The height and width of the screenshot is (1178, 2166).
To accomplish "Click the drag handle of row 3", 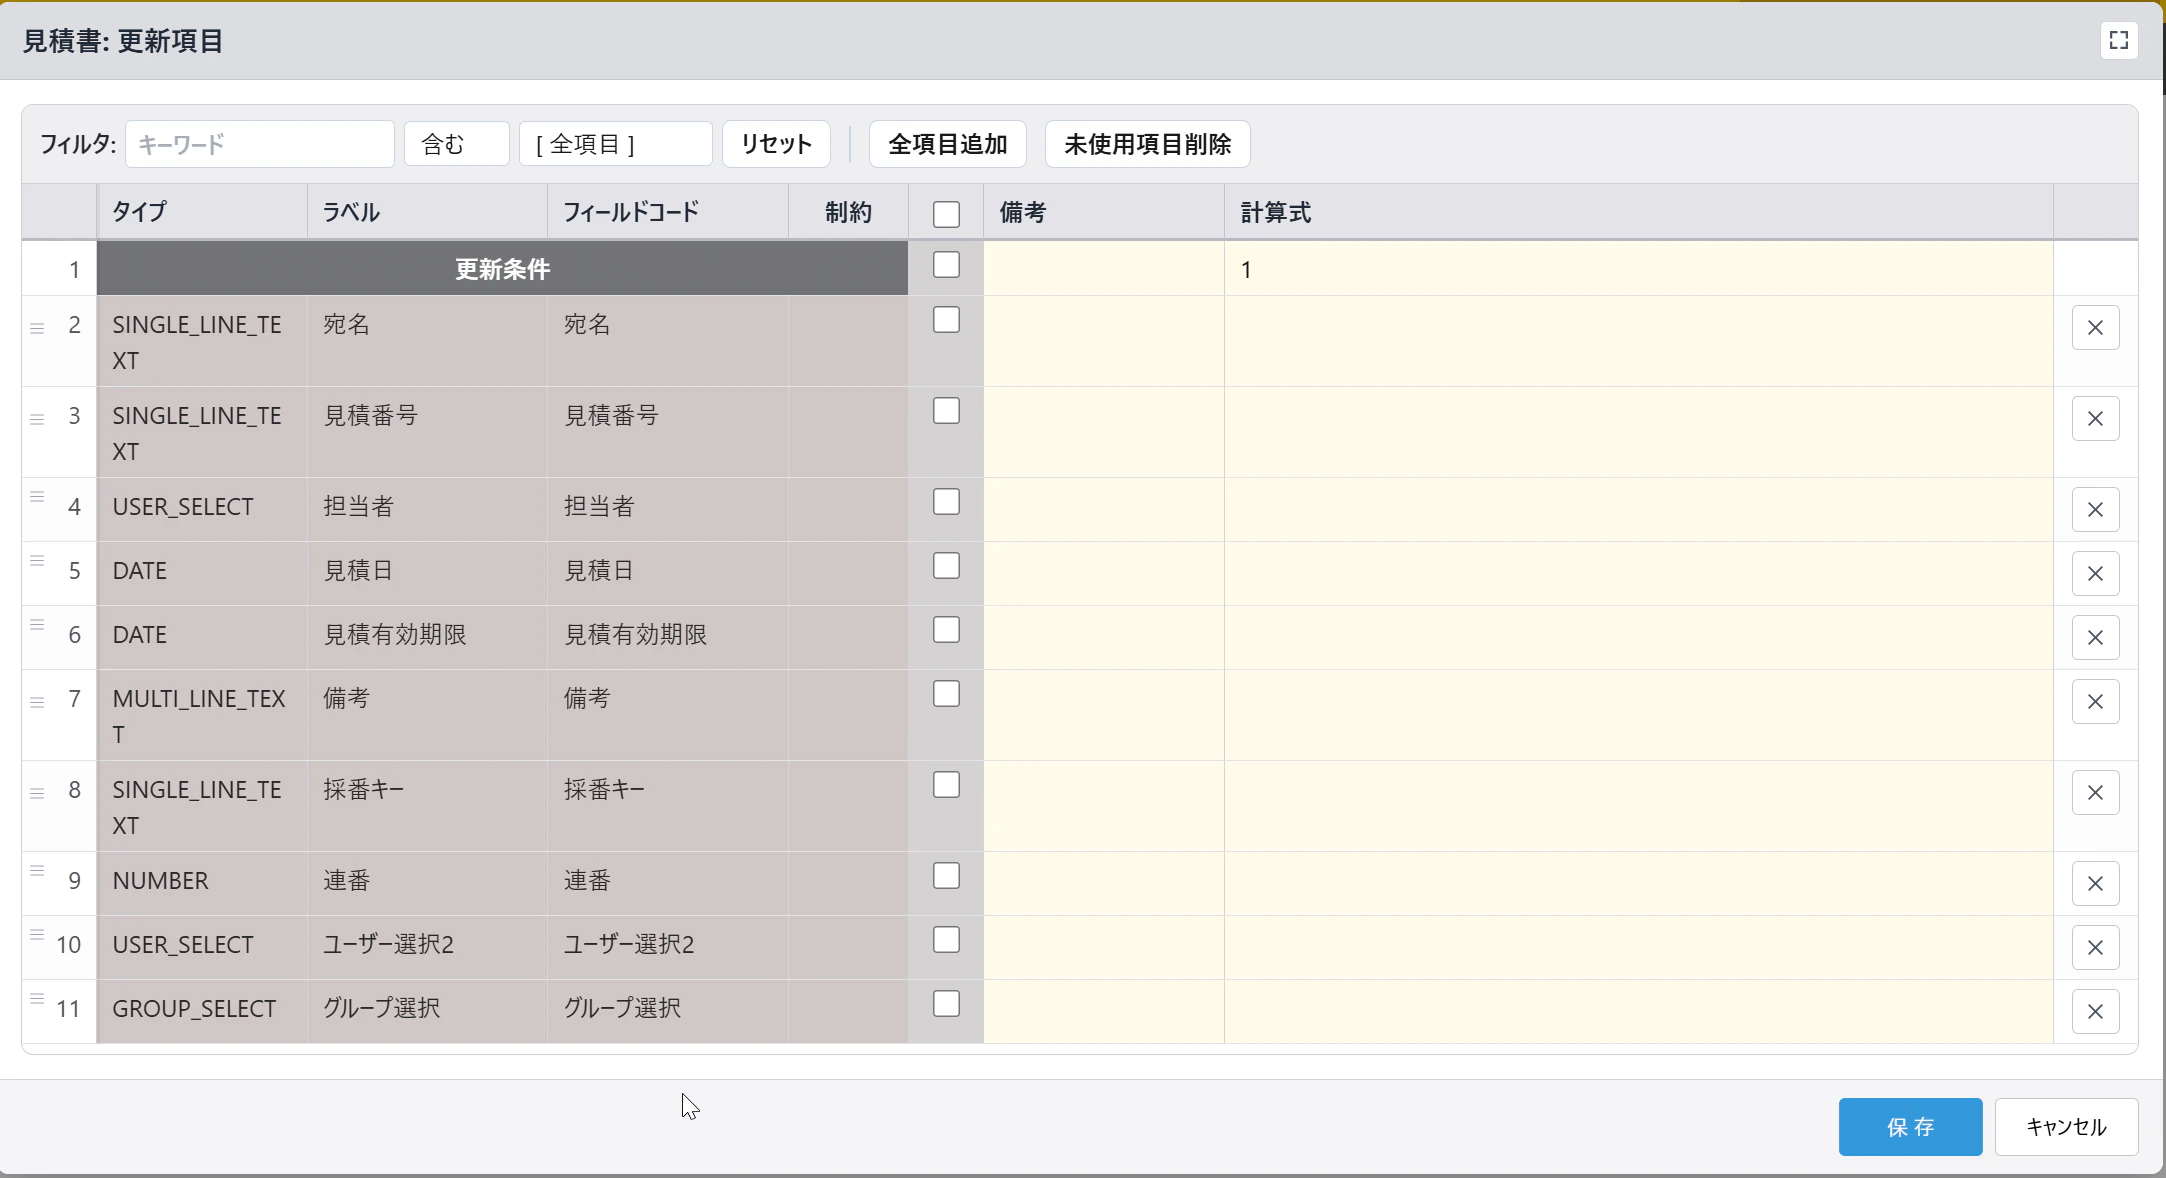I will pyautogui.click(x=37, y=419).
